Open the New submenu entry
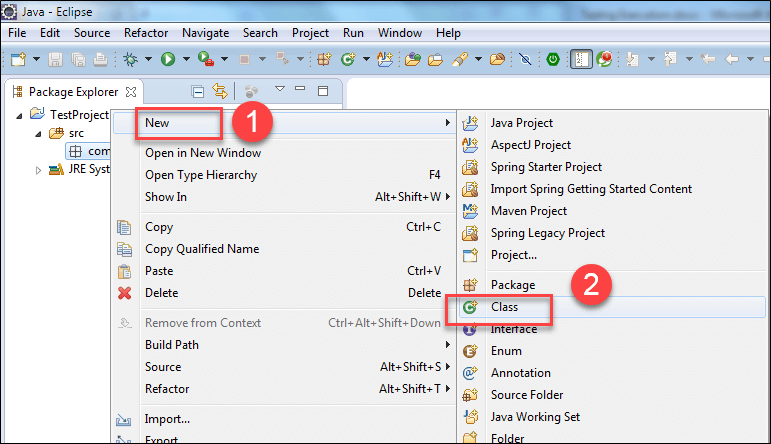 [157, 123]
